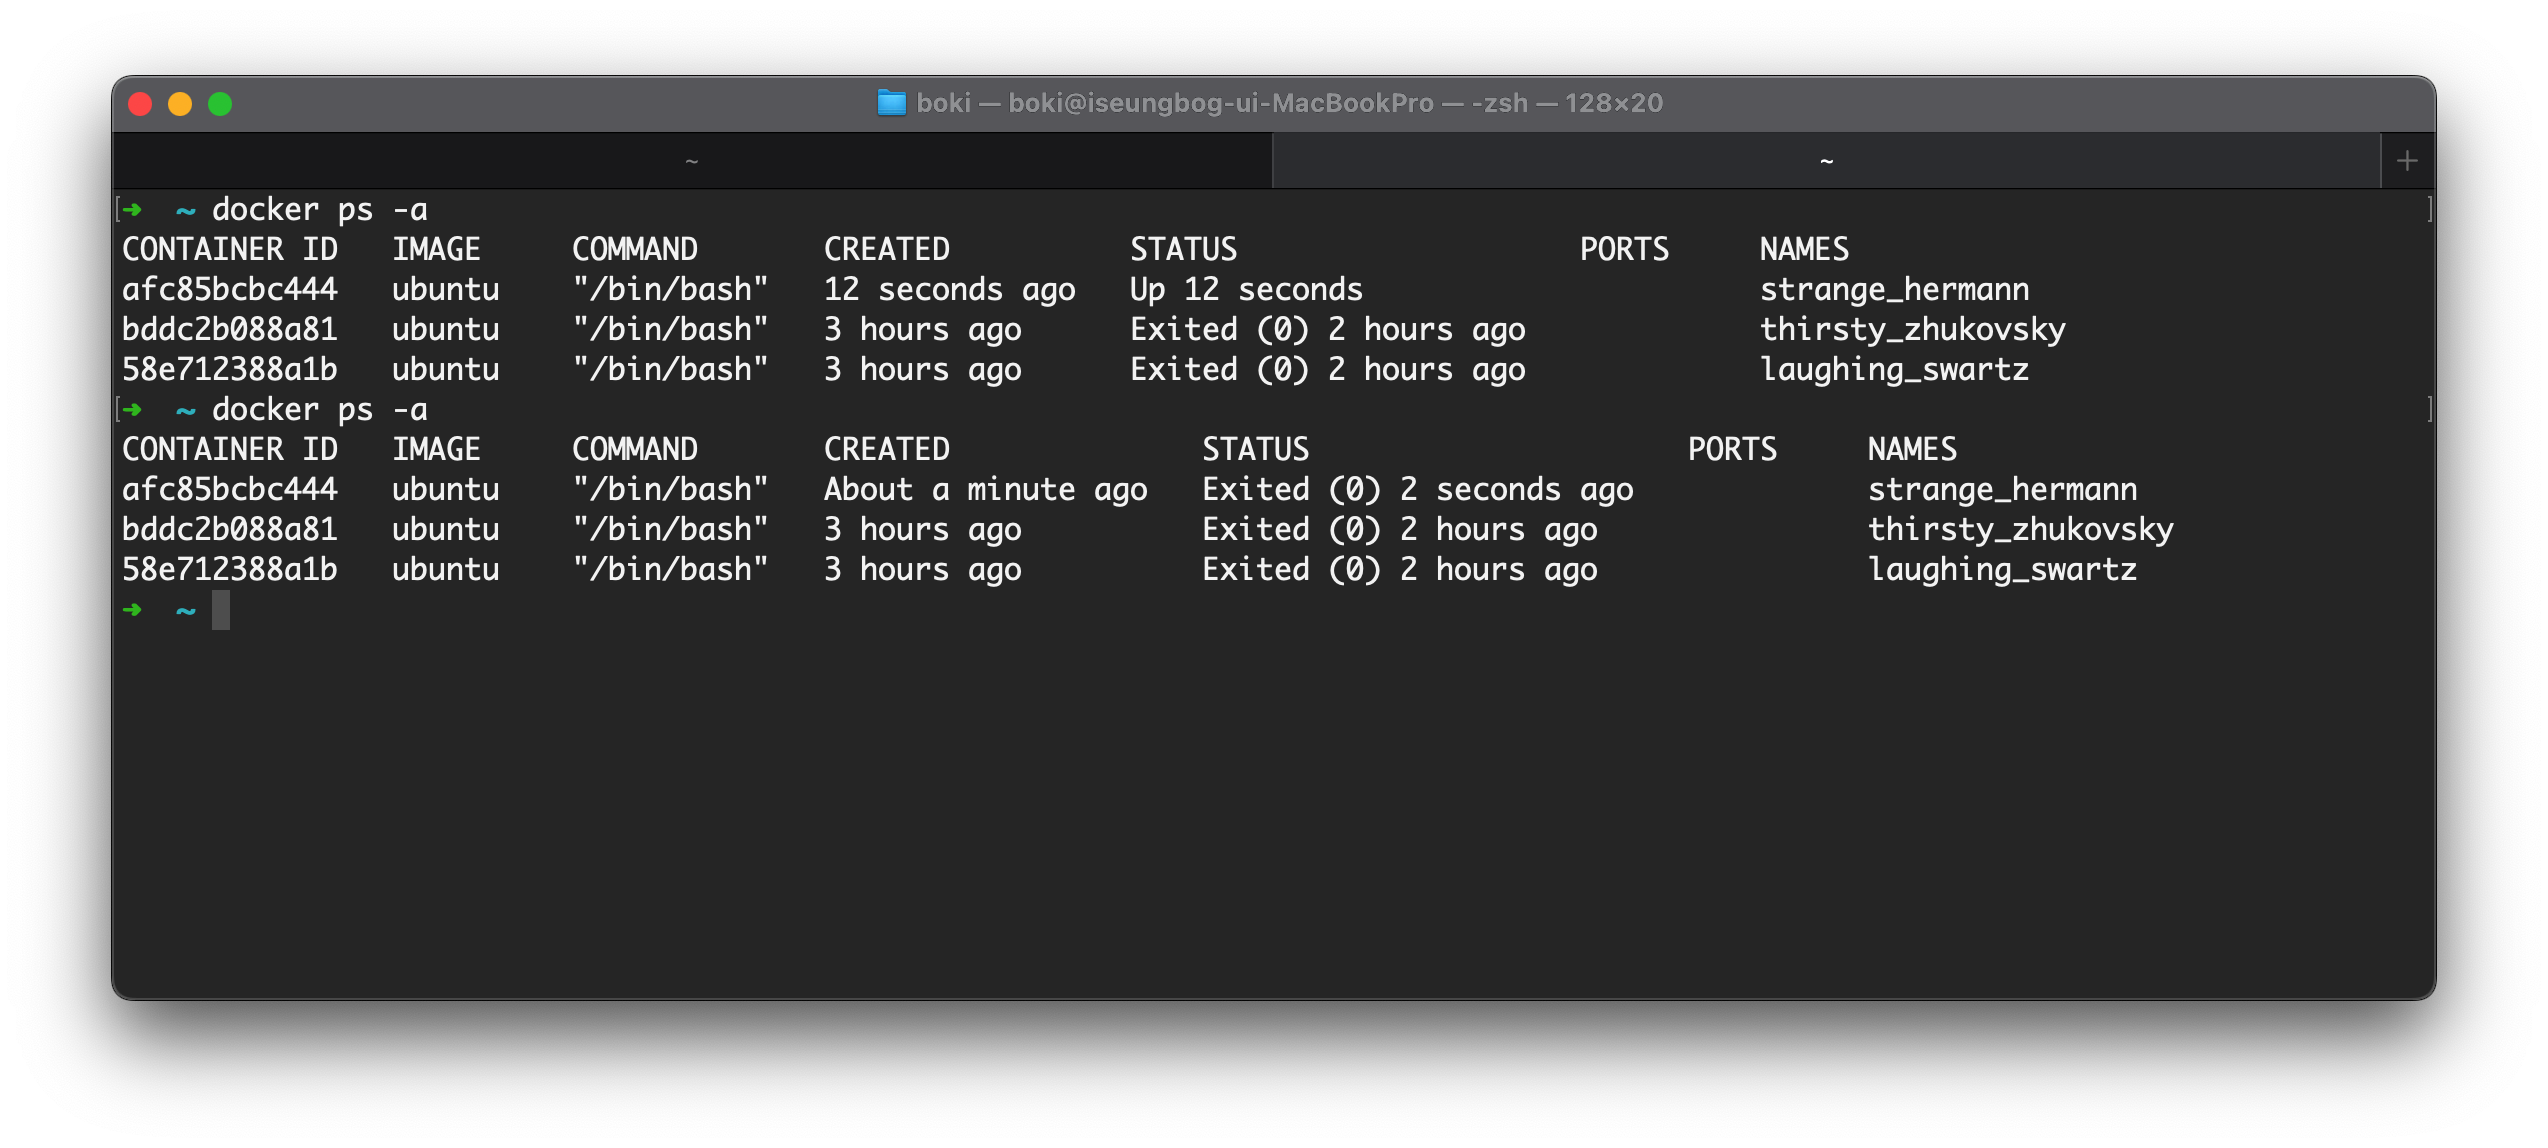This screenshot has width=2548, height=1148.
Task: Click the red close window button
Action: (x=141, y=104)
